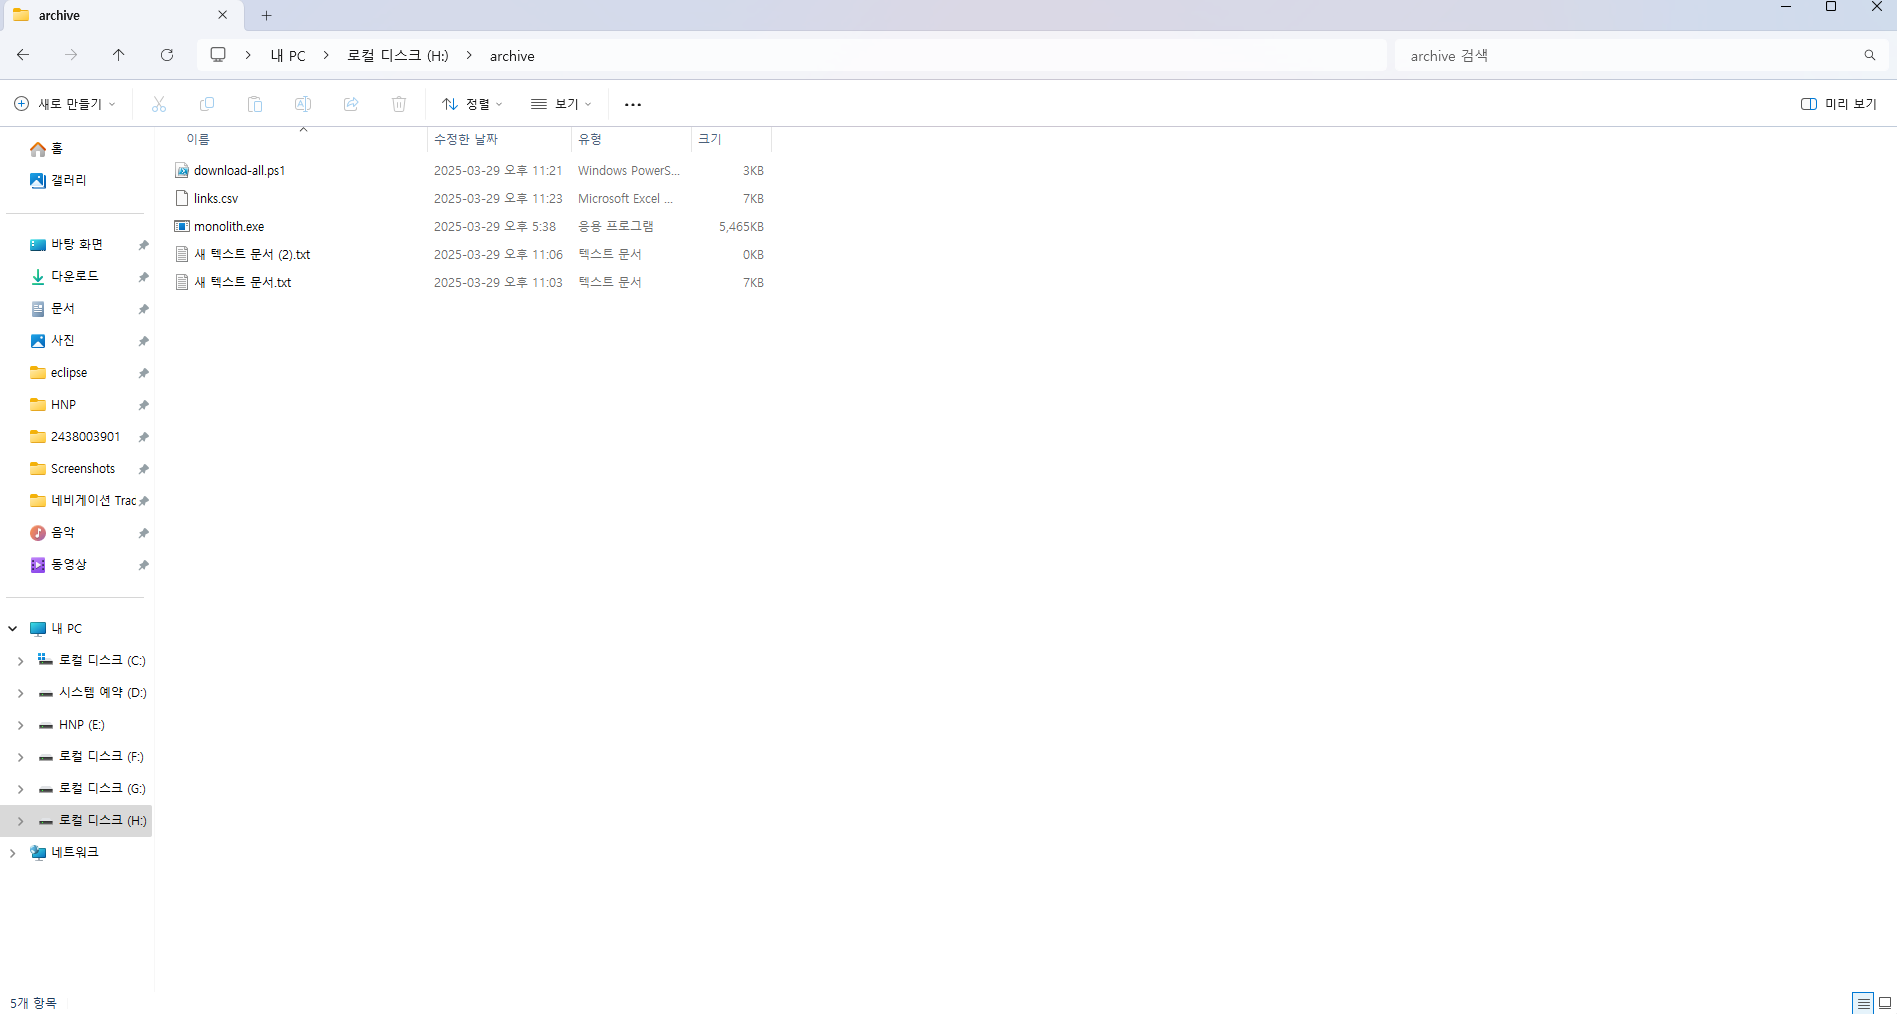Collapse the 내 PC tree node

pyautogui.click(x=13, y=629)
